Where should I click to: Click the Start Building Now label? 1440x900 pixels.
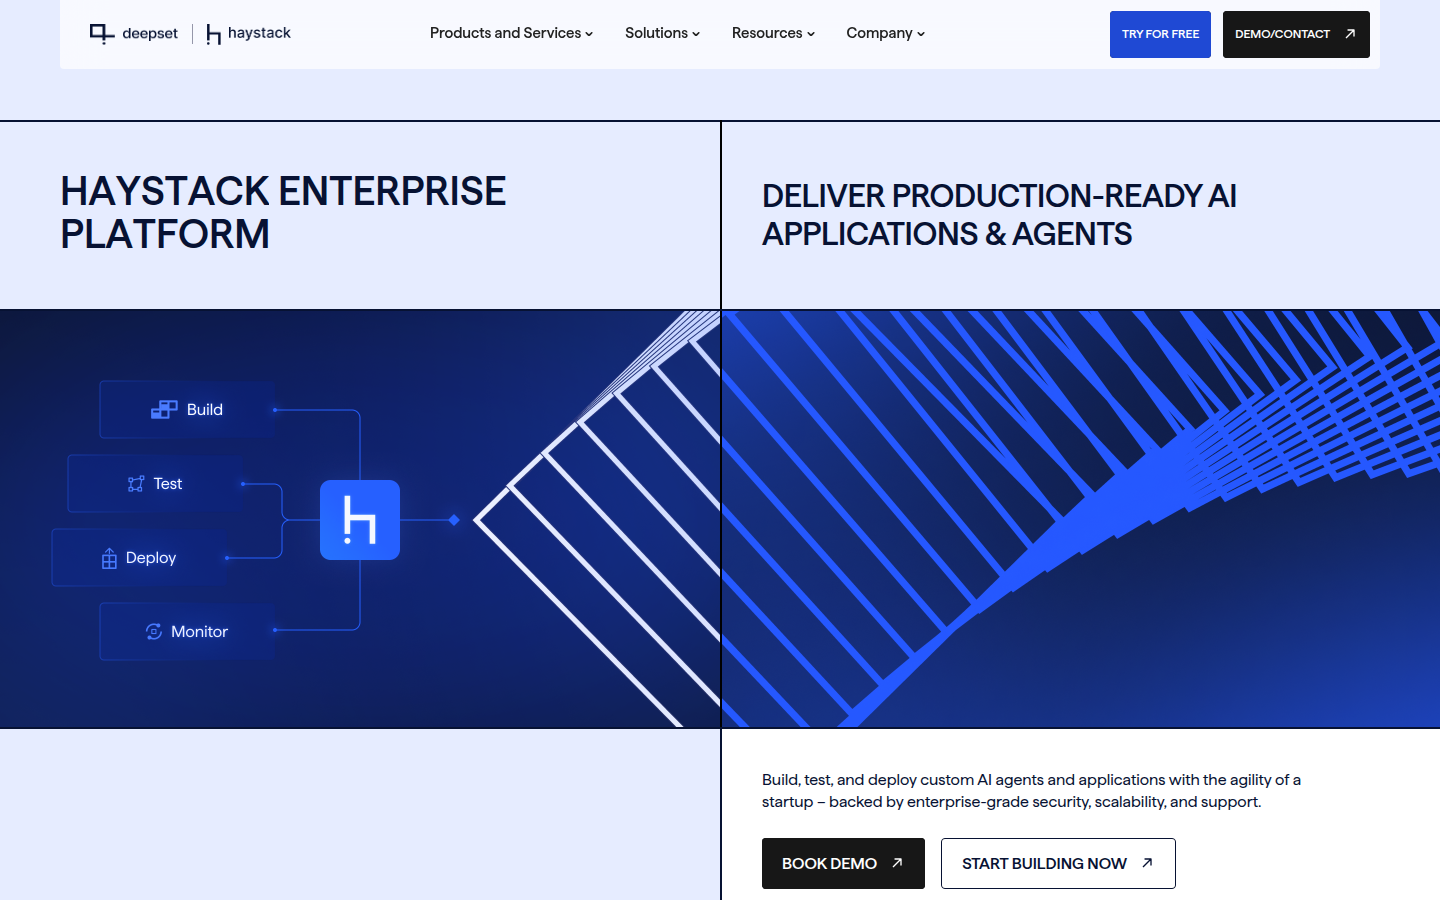point(1044,863)
